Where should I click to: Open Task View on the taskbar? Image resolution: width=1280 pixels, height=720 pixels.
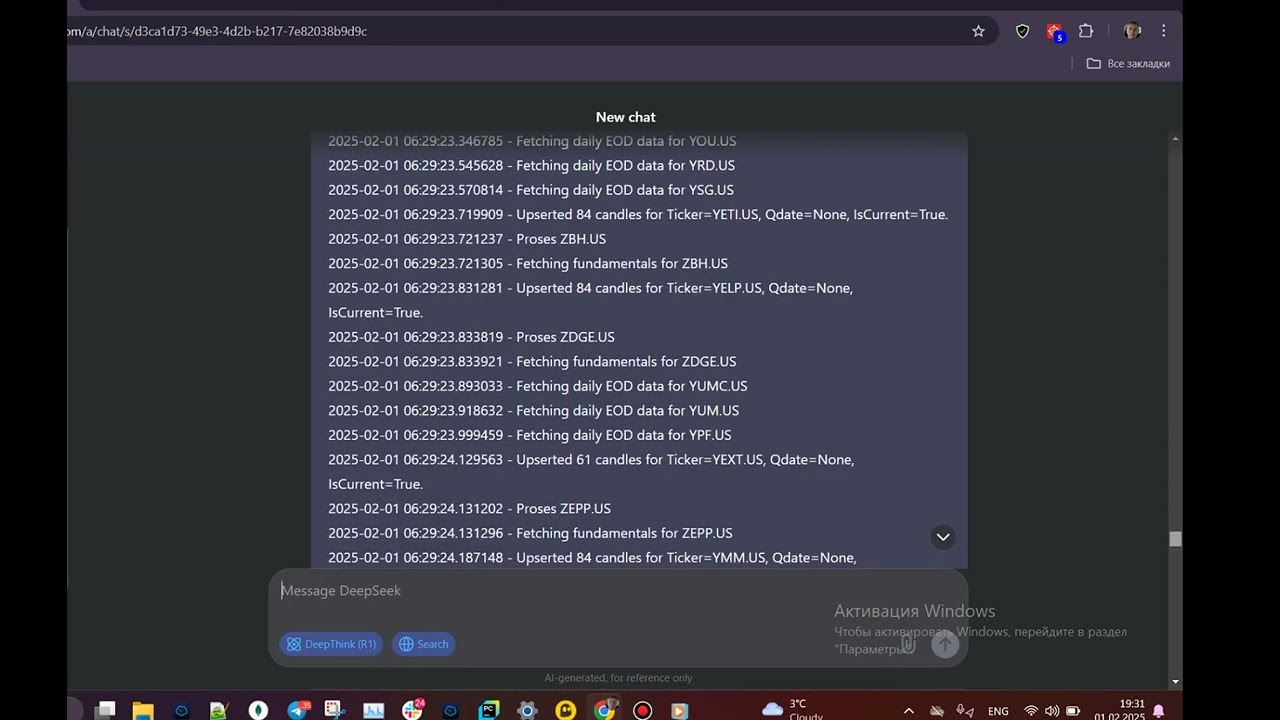point(105,711)
